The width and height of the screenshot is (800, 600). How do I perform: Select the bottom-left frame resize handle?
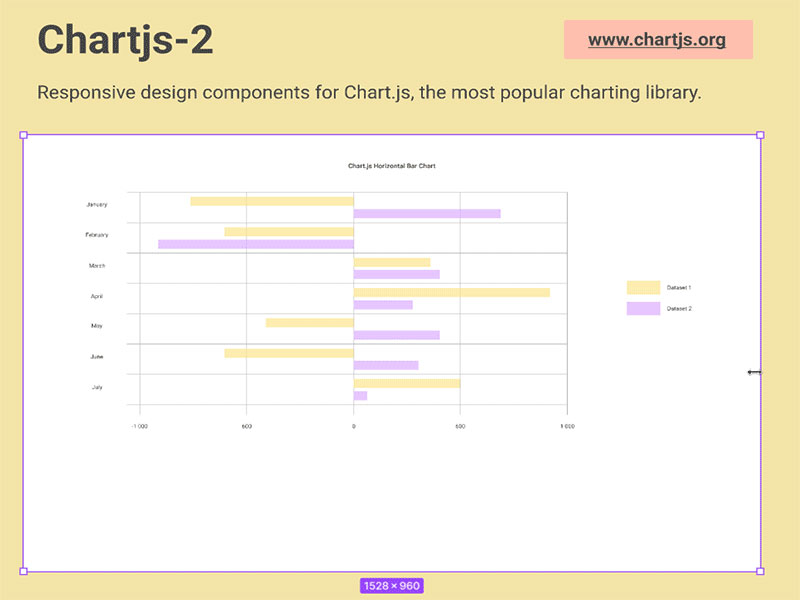[x=23, y=571]
